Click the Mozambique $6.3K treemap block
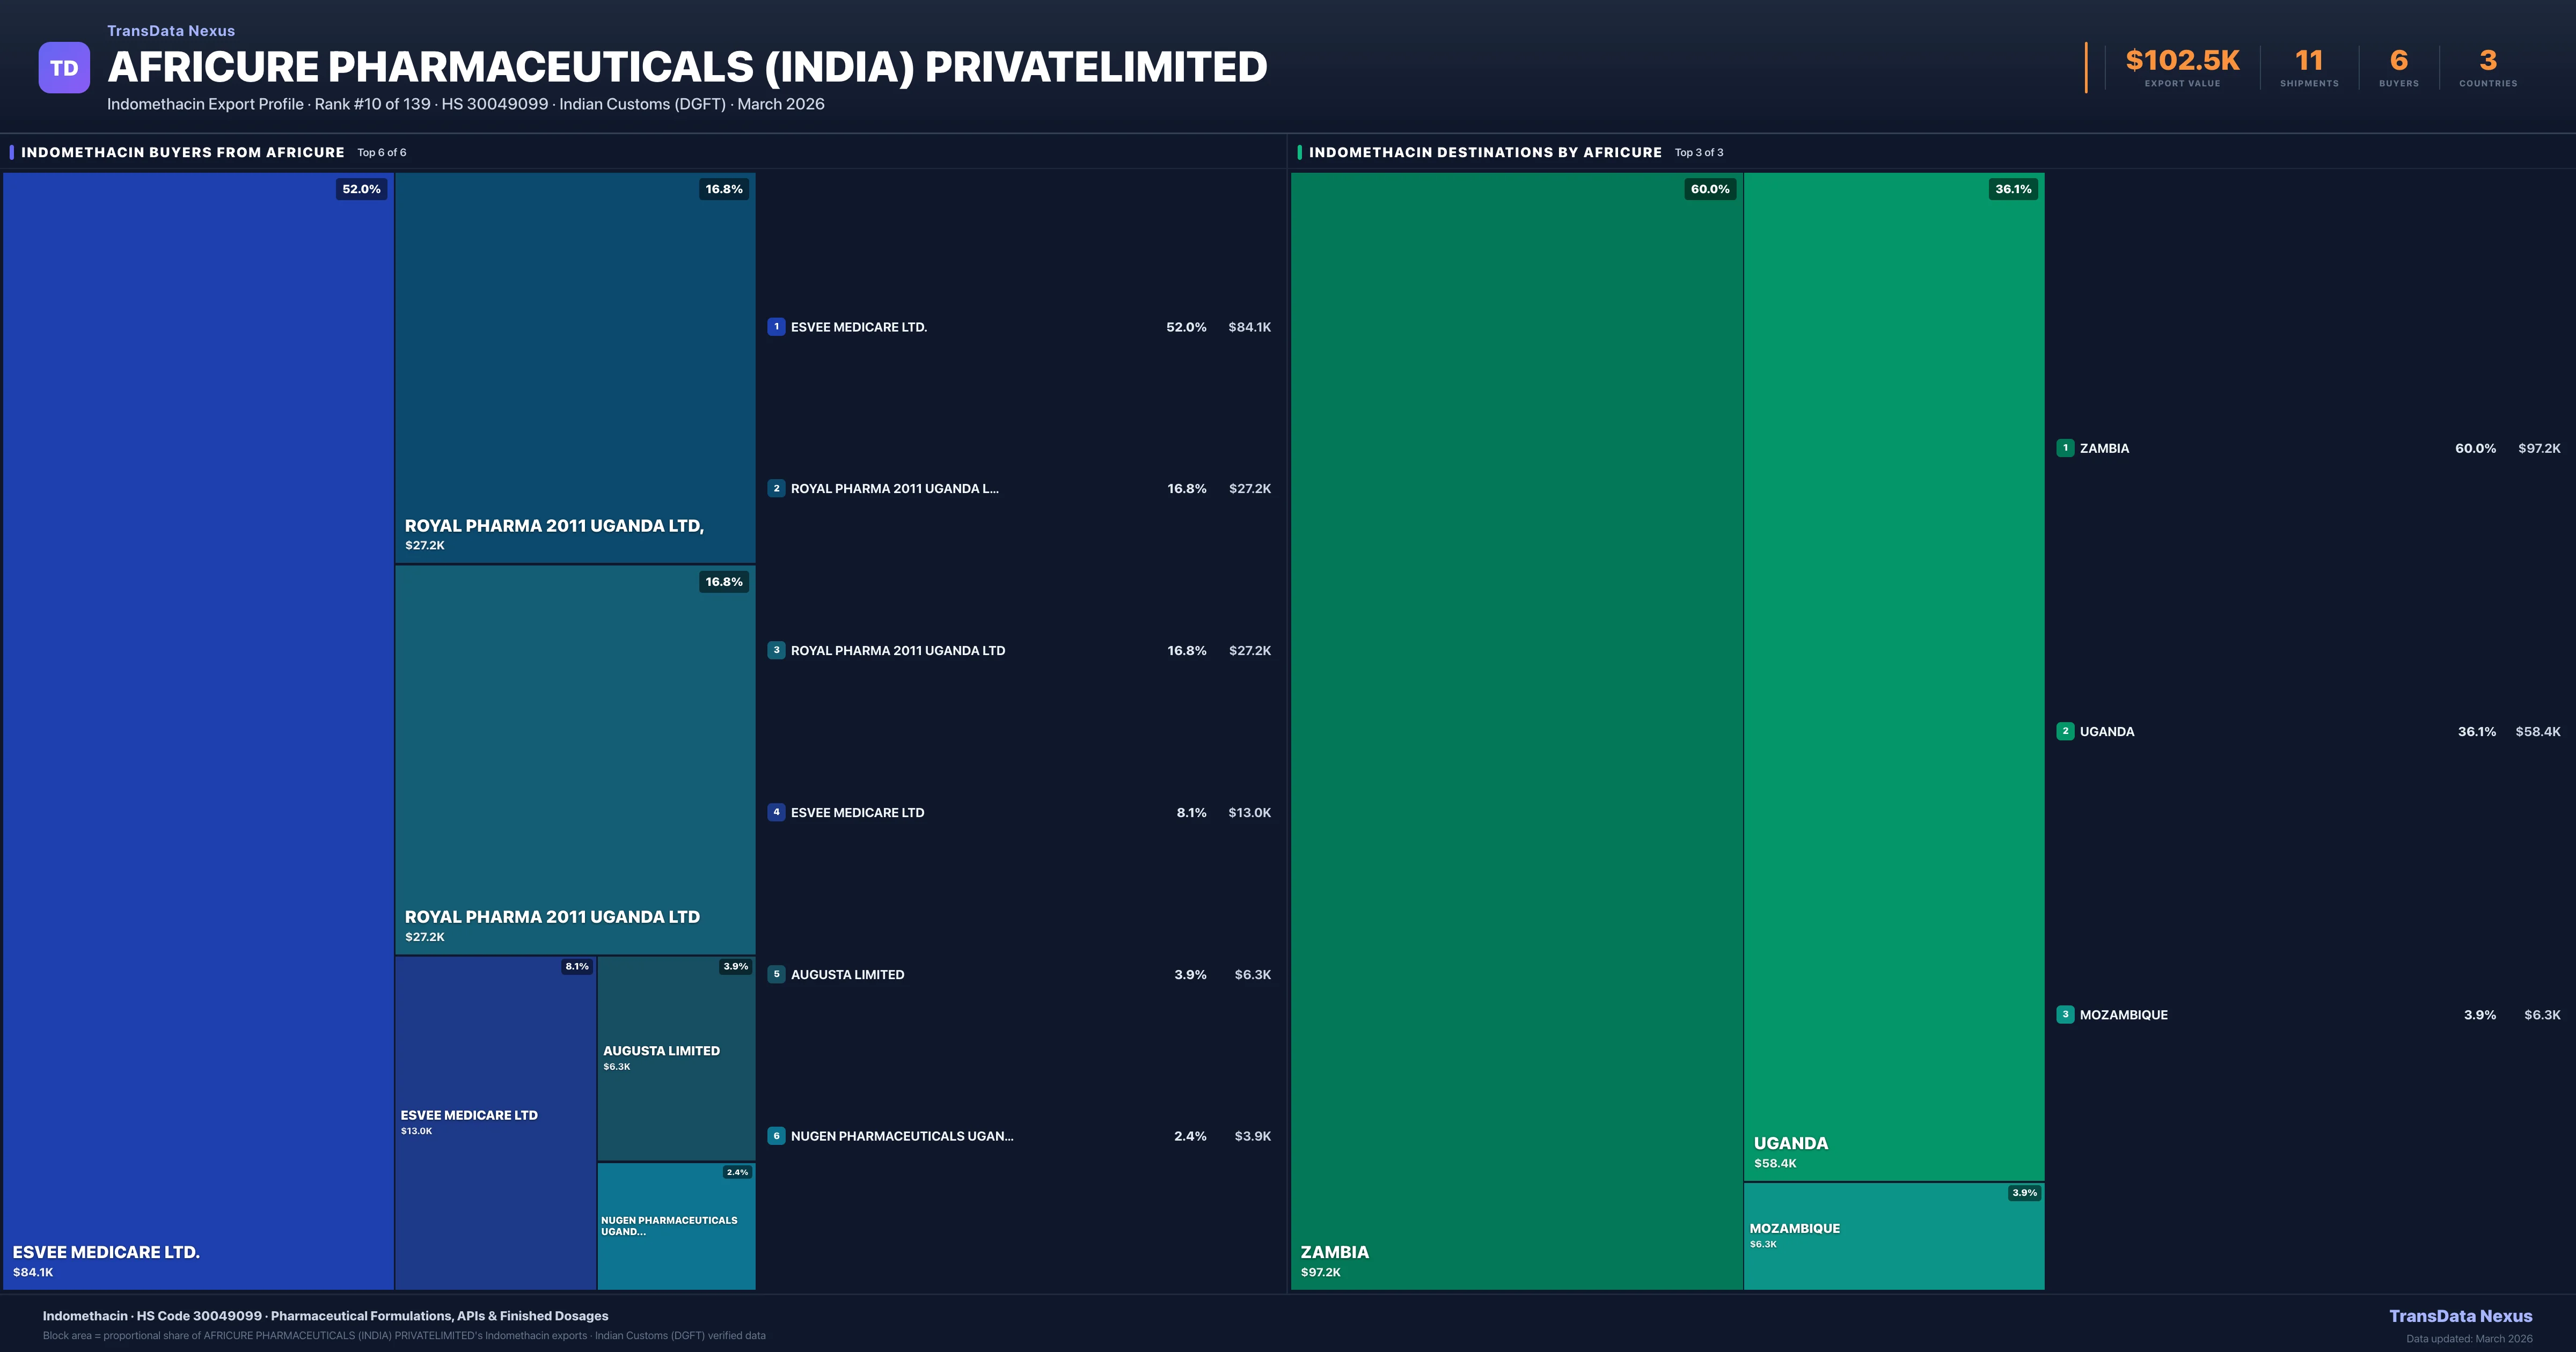 tap(1893, 1236)
